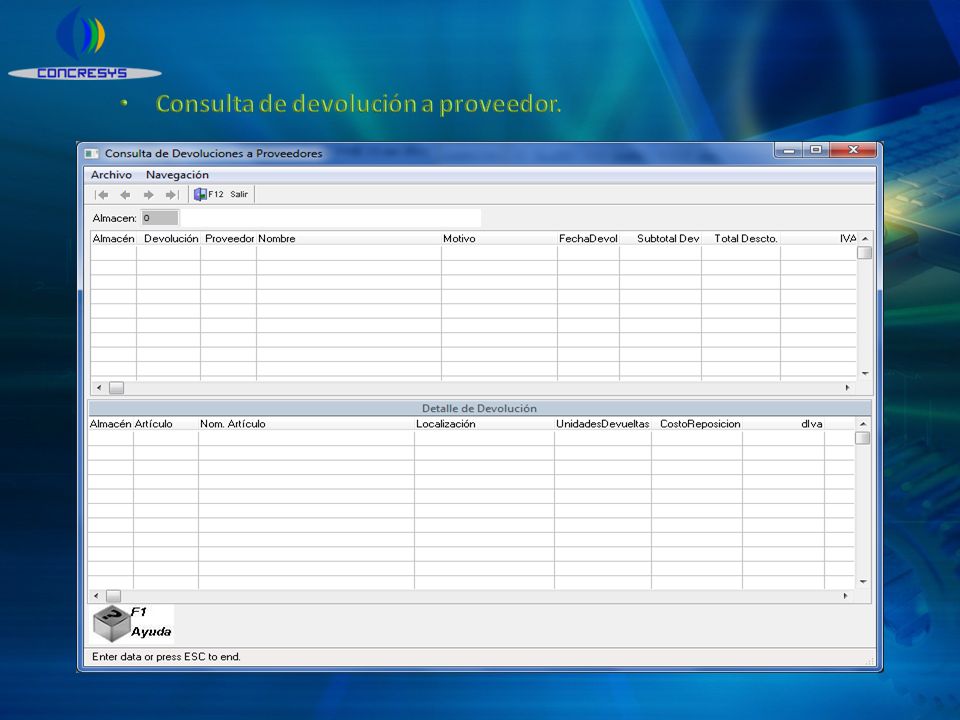Select the Subtotal Dev column header
960x720 pixels.
660,239
